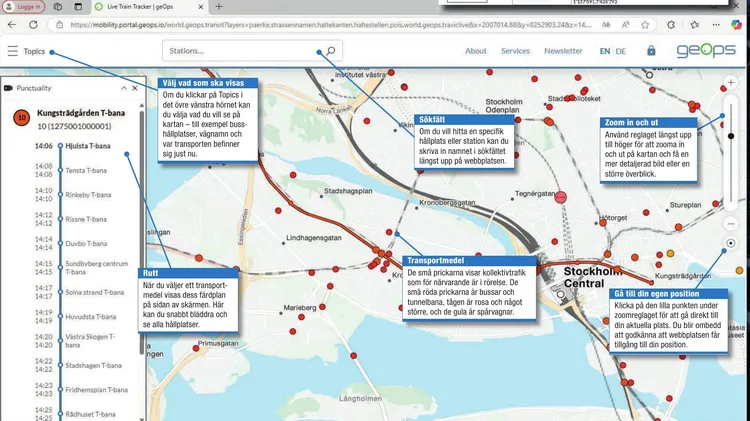Screen dimensions: 750x421
Task: Click the padlock icon in header
Action: click(x=651, y=51)
